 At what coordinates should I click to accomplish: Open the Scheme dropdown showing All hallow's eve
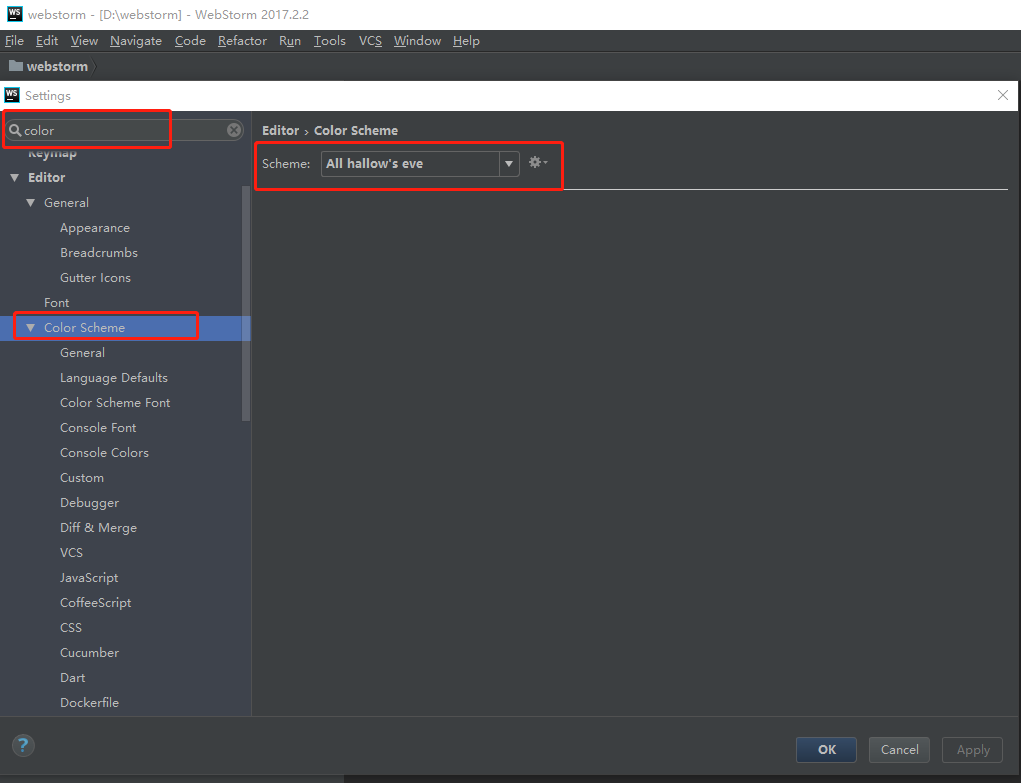(508, 161)
